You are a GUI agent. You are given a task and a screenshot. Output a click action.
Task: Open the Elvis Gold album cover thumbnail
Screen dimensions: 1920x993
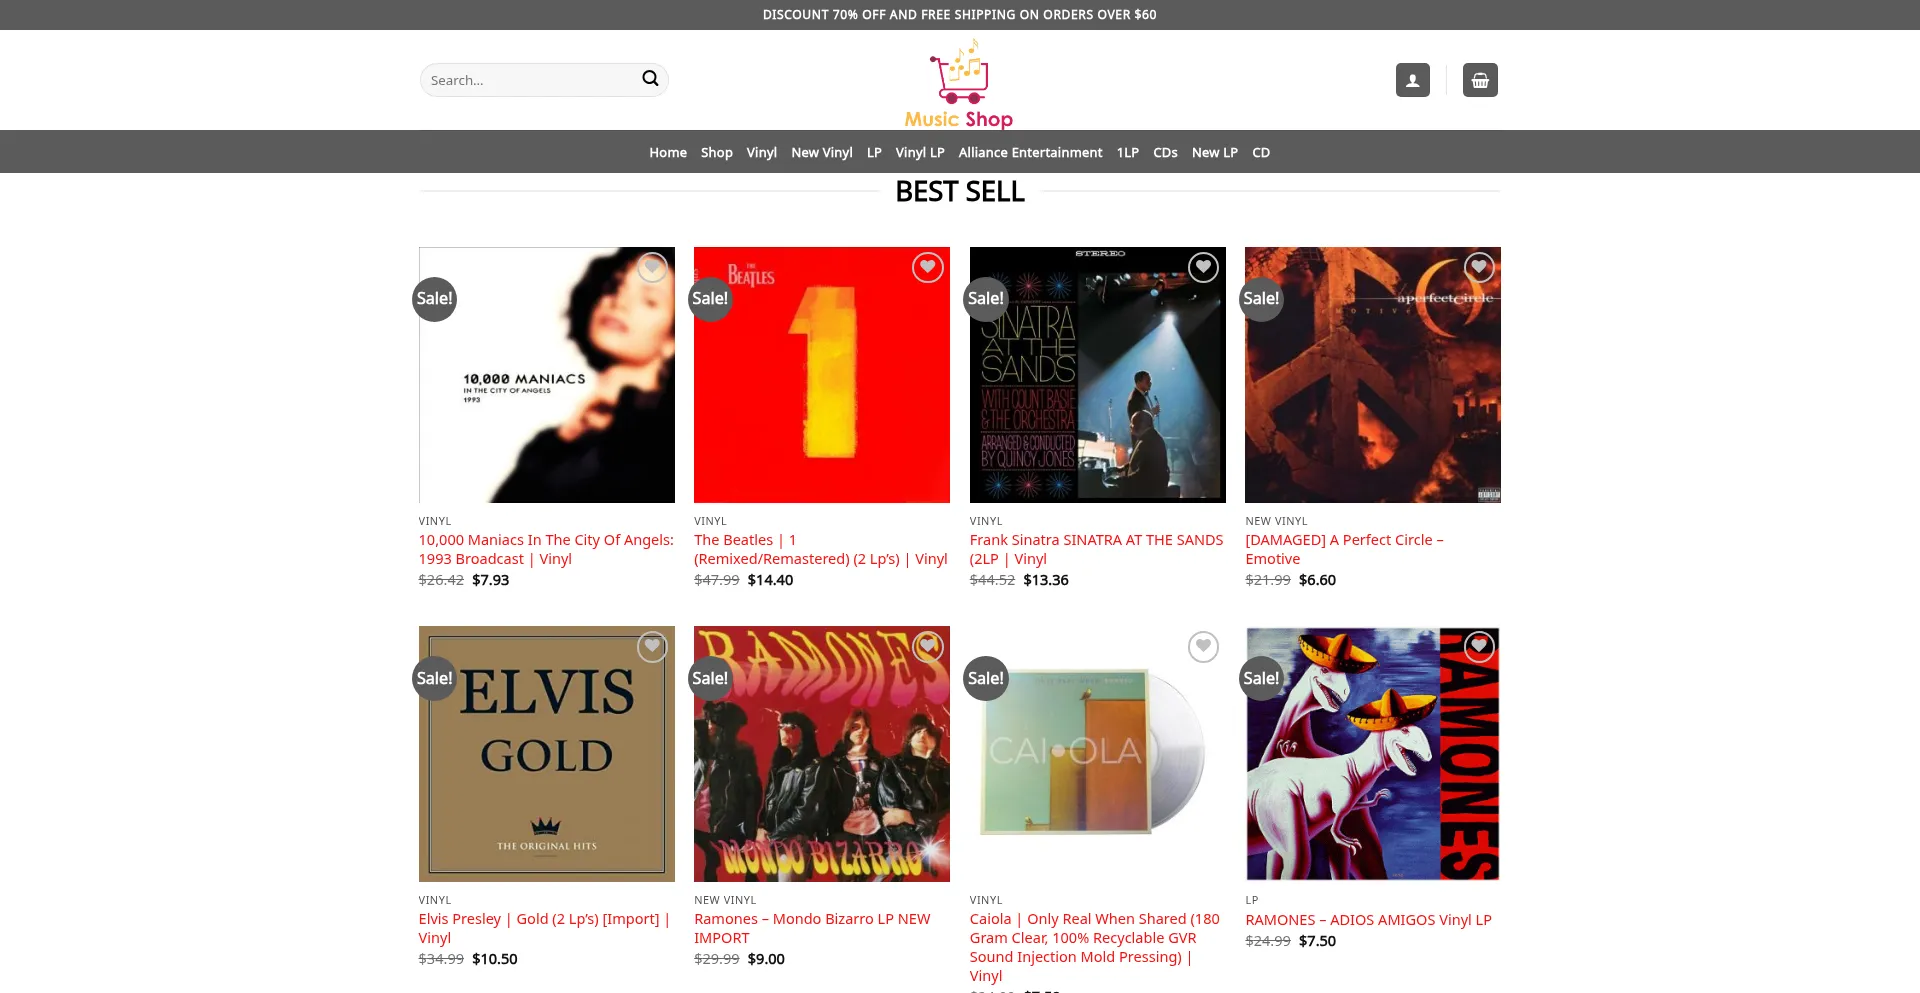pyautogui.click(x=546, y=754)
